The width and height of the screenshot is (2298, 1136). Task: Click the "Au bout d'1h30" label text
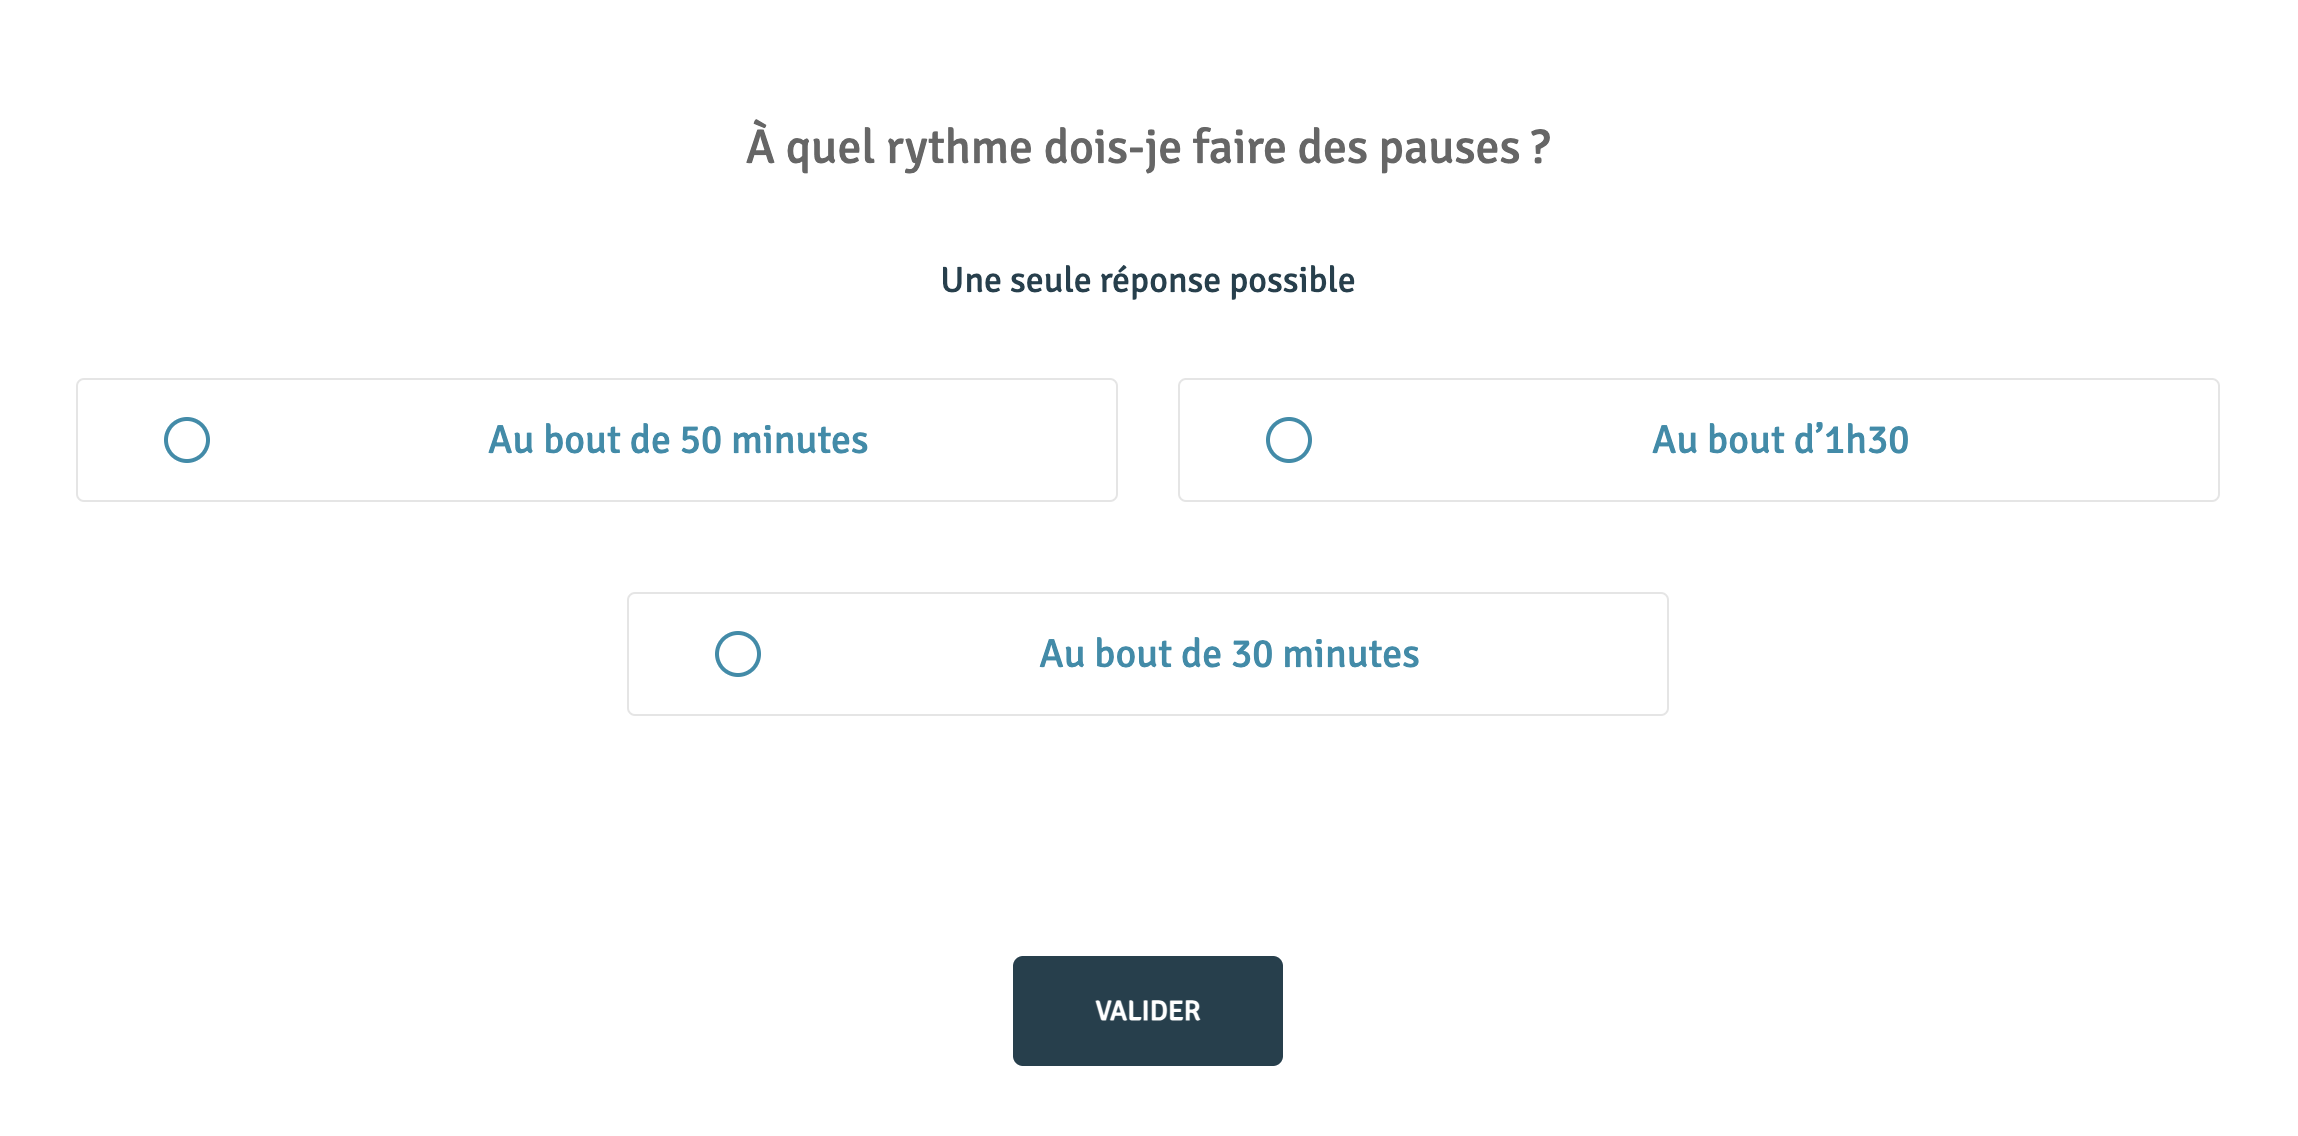coord(1780,440)
